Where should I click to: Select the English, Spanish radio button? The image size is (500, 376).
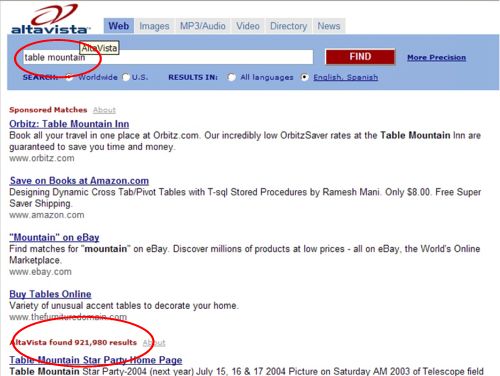coord(304,77)
